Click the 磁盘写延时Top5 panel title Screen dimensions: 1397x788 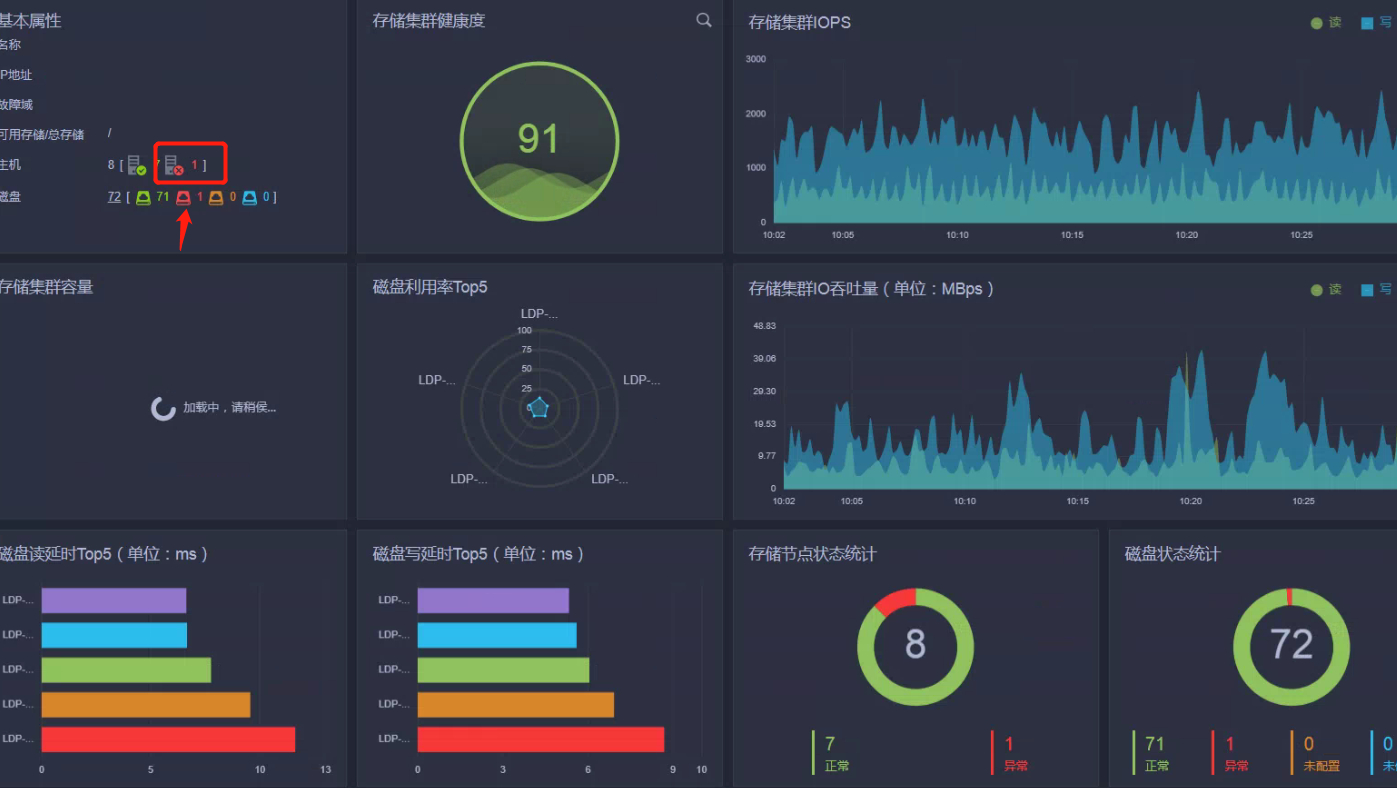478,554
